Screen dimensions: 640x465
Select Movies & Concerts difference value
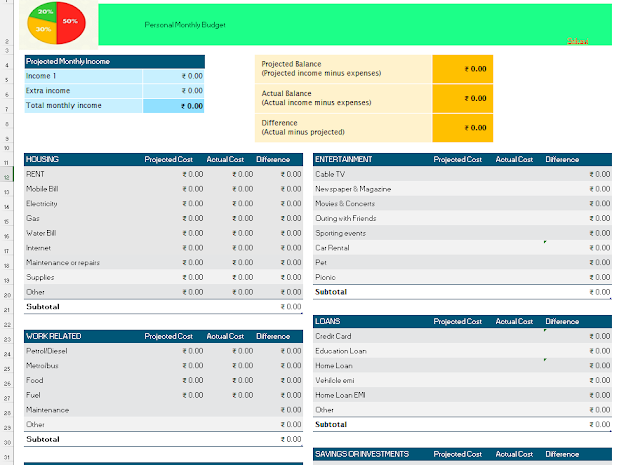600,204
